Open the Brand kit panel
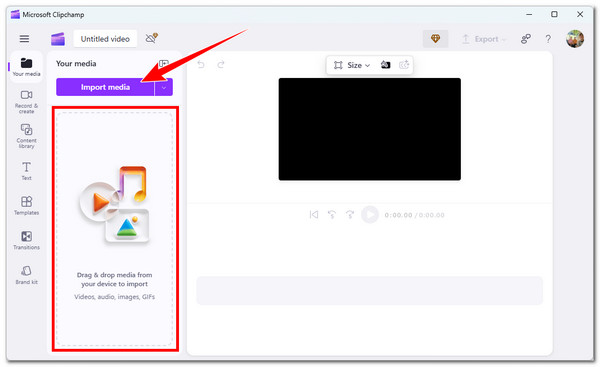Image resolution: width=600 pixels, height=367 pixels. (26, 275)
